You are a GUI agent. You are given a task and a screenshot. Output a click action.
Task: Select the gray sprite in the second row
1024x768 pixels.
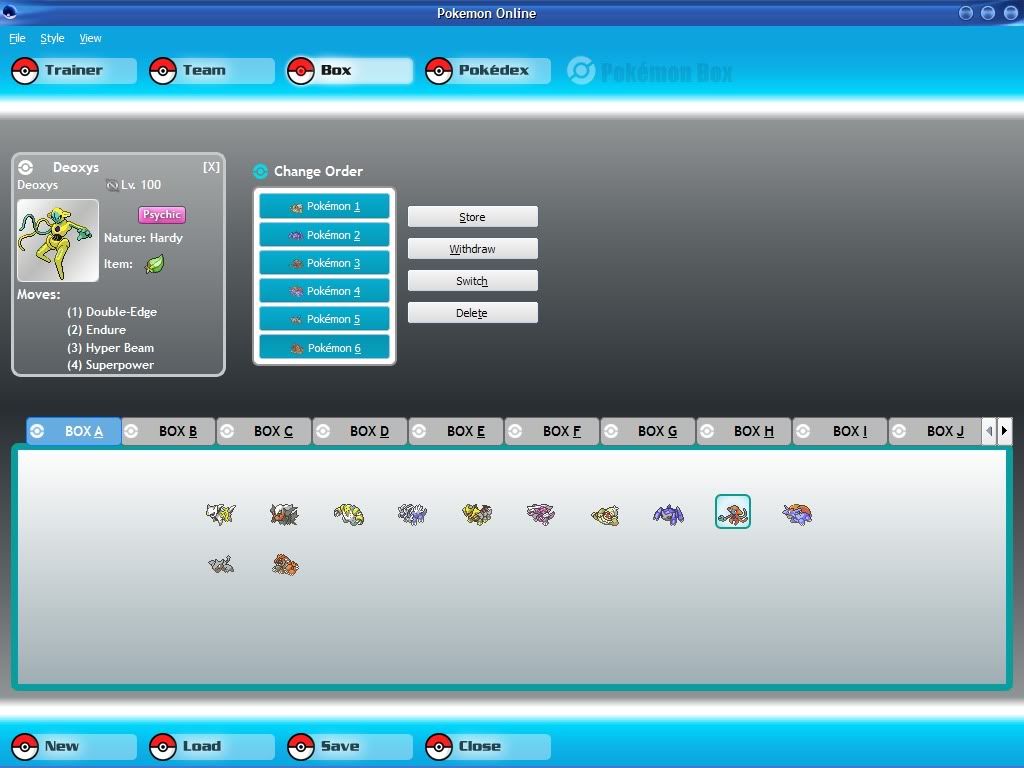[x=221, y=564]
